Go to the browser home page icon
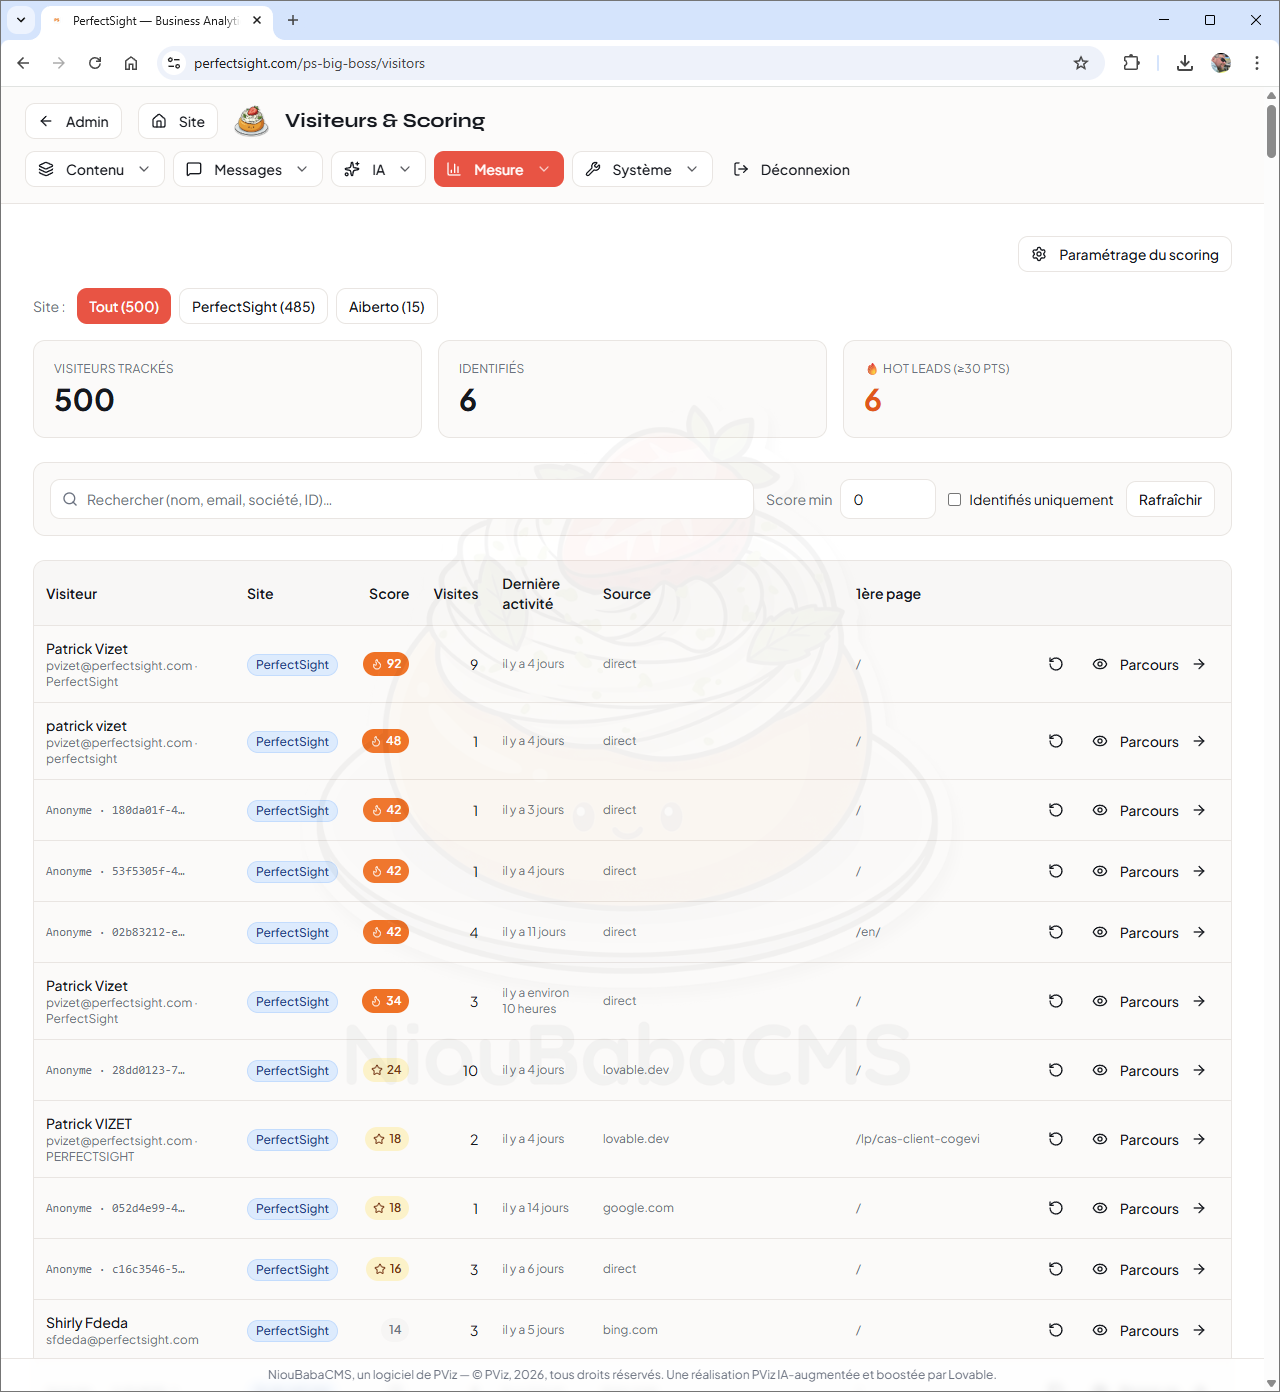Screen dimensions: 1280x1392 pos(131,63)
